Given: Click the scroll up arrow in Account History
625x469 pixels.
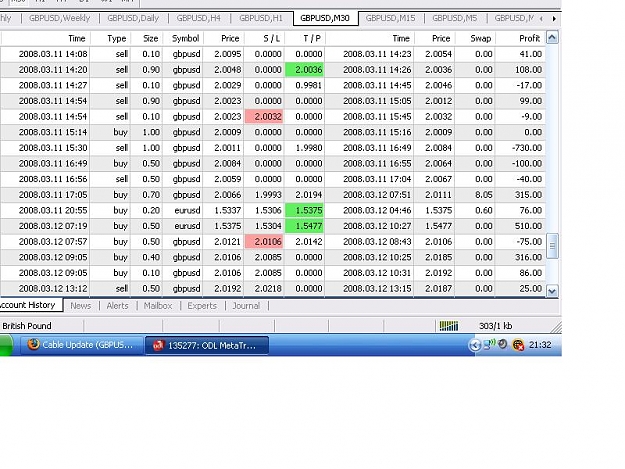Looking at the screenshot, I should tap(552, 38).
